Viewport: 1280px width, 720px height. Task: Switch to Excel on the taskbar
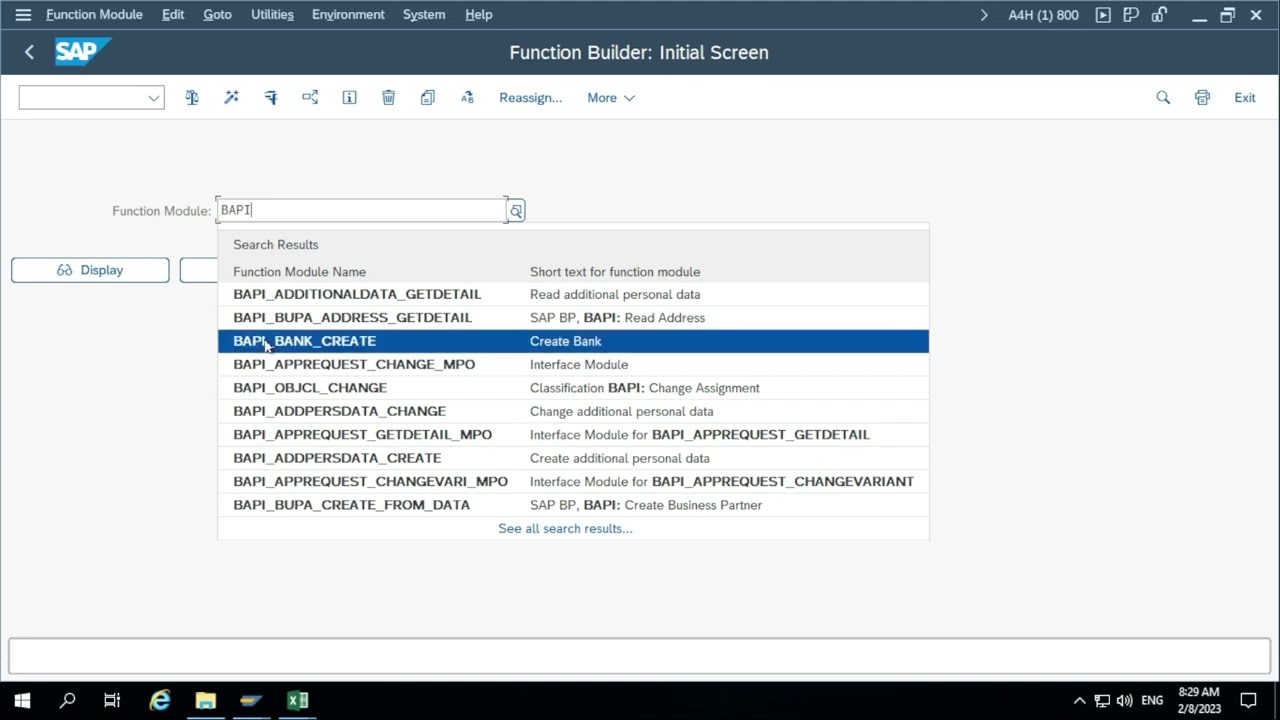point(298,701)
